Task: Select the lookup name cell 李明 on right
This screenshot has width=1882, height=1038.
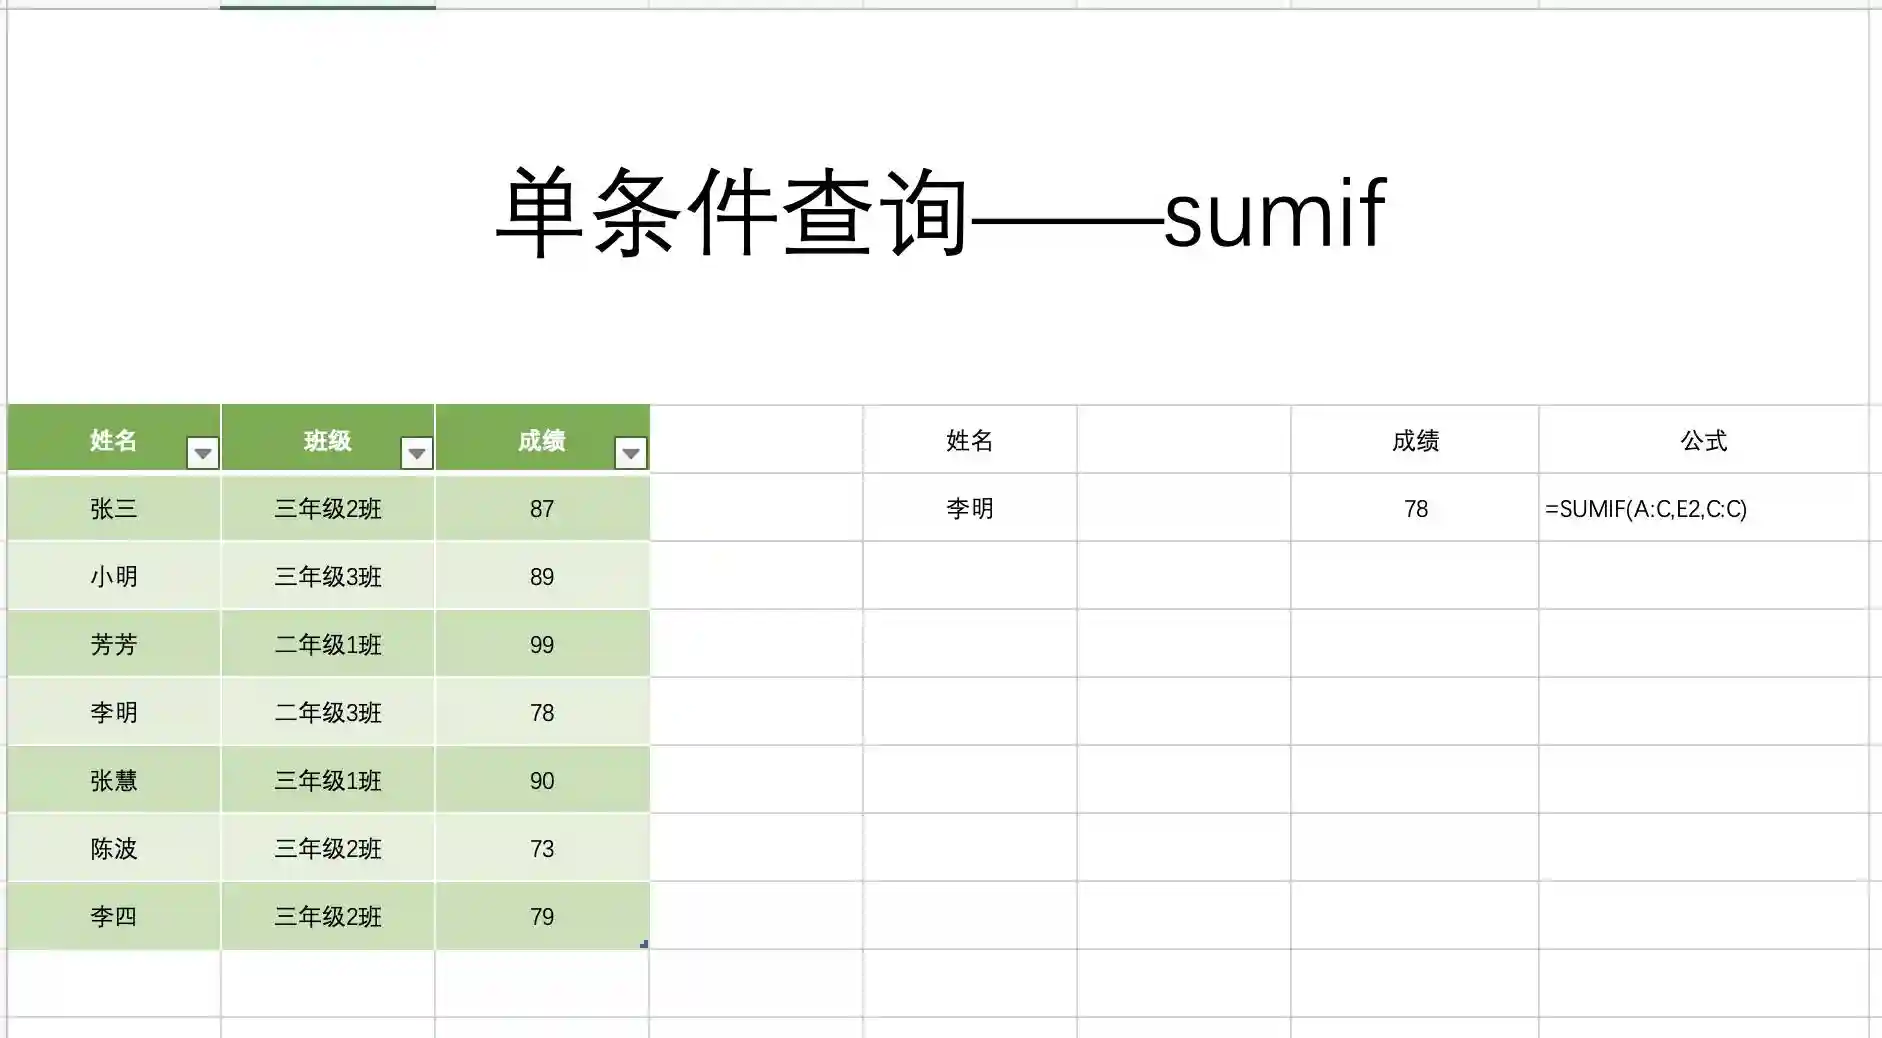Action: coord(969,509)
